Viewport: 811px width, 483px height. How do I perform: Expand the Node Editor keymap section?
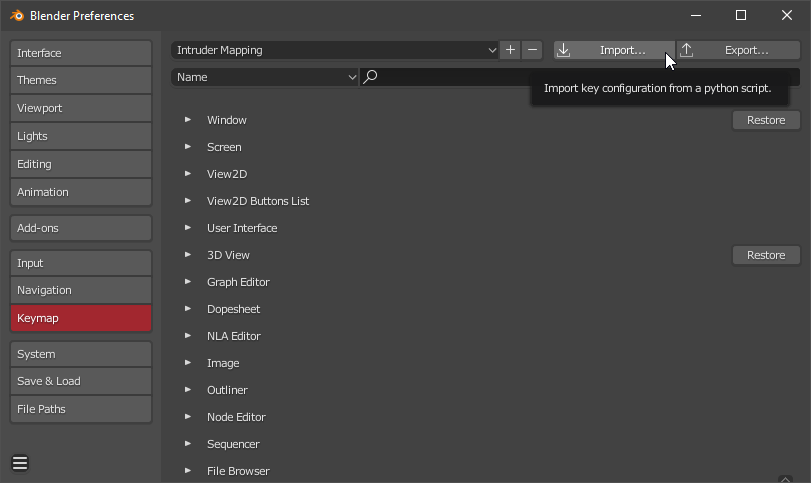[x=187, y=417]
